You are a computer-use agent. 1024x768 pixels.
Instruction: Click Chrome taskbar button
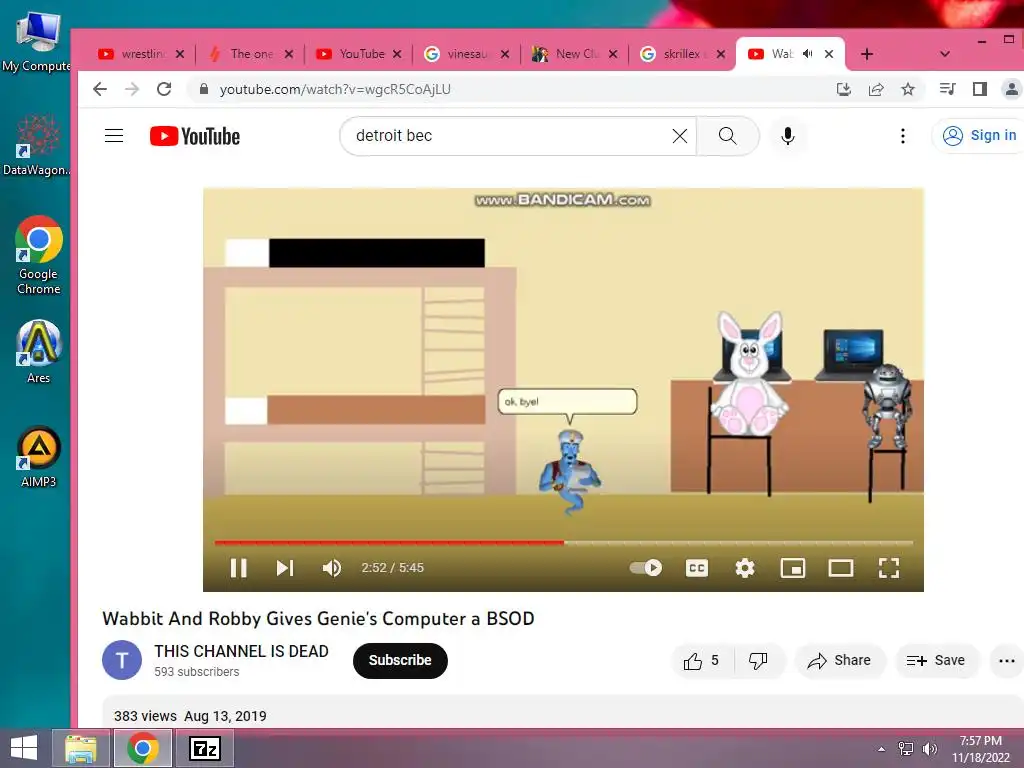(x=143, y=748)
